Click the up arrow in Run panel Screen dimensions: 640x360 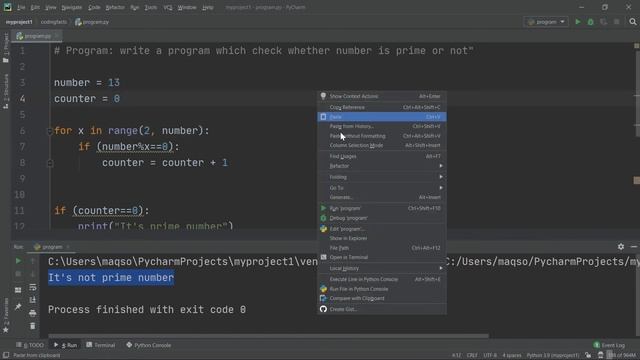point(33,261)
